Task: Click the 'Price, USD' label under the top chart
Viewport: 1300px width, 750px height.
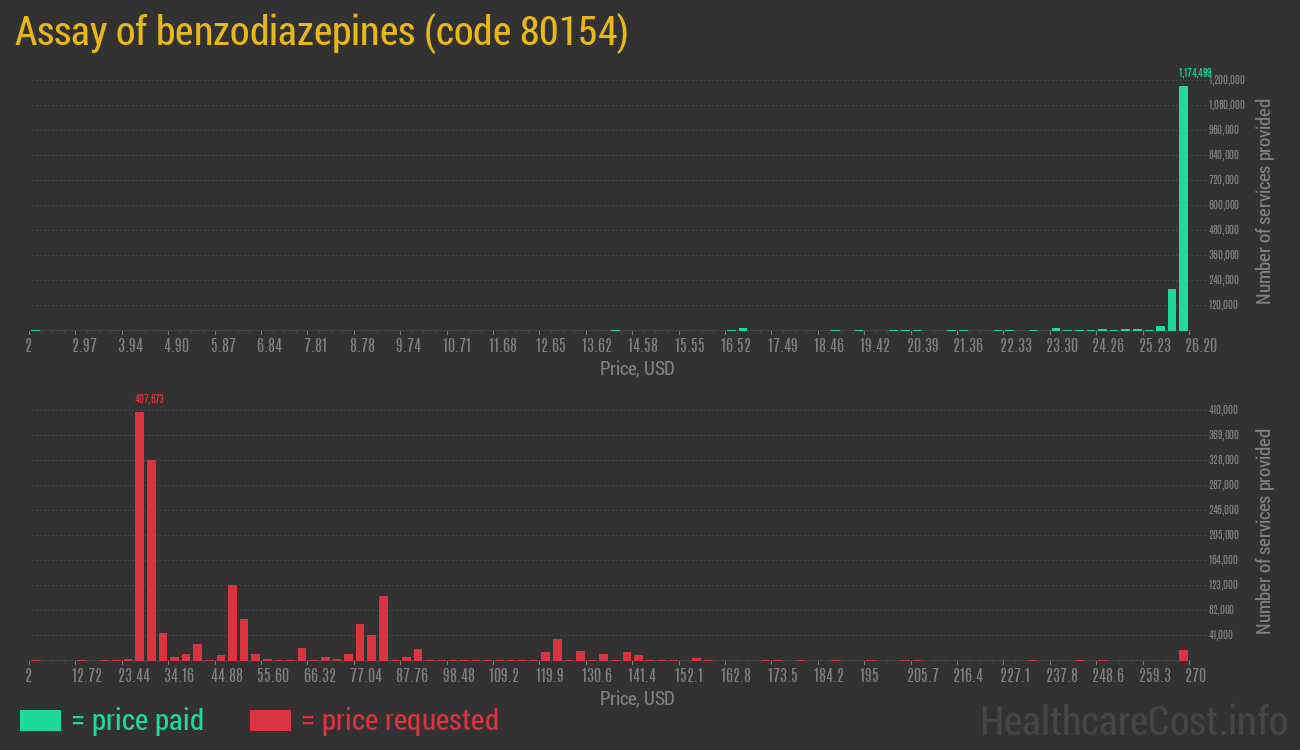Action: pyautogui.click(x=637, y=369)
